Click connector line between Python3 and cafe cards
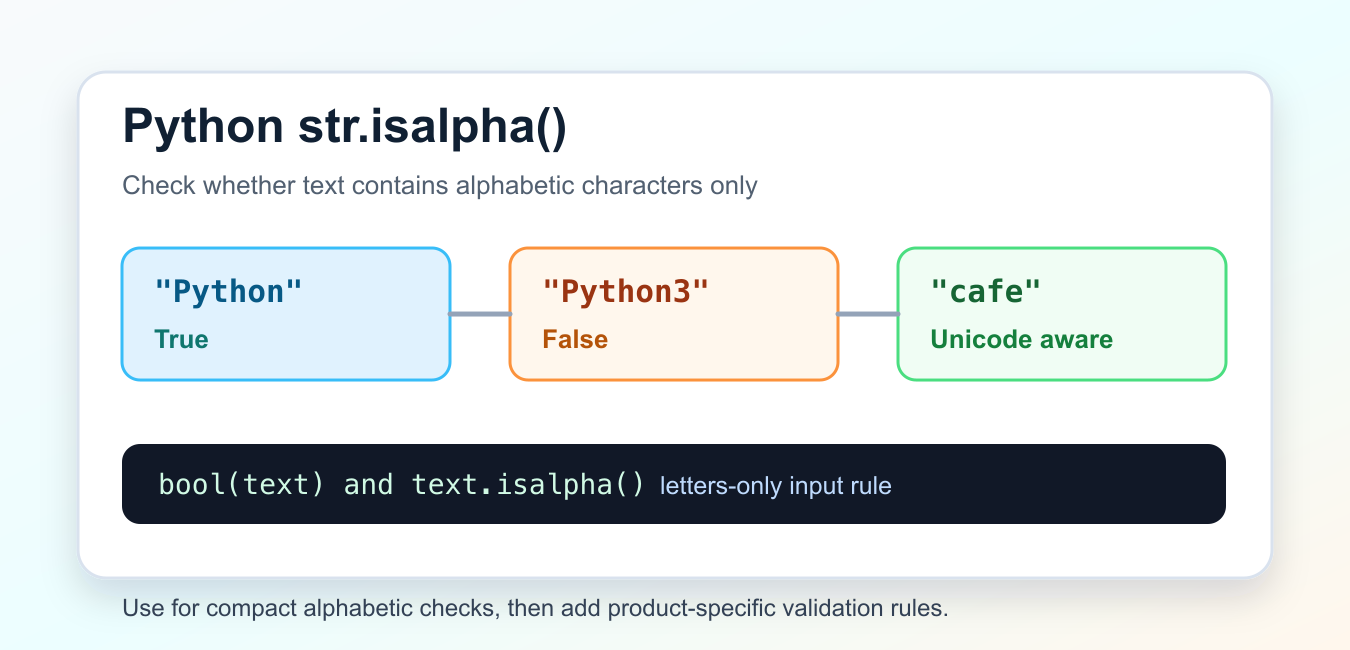This screenshot has width=1350, height=650. coord(868,314)
